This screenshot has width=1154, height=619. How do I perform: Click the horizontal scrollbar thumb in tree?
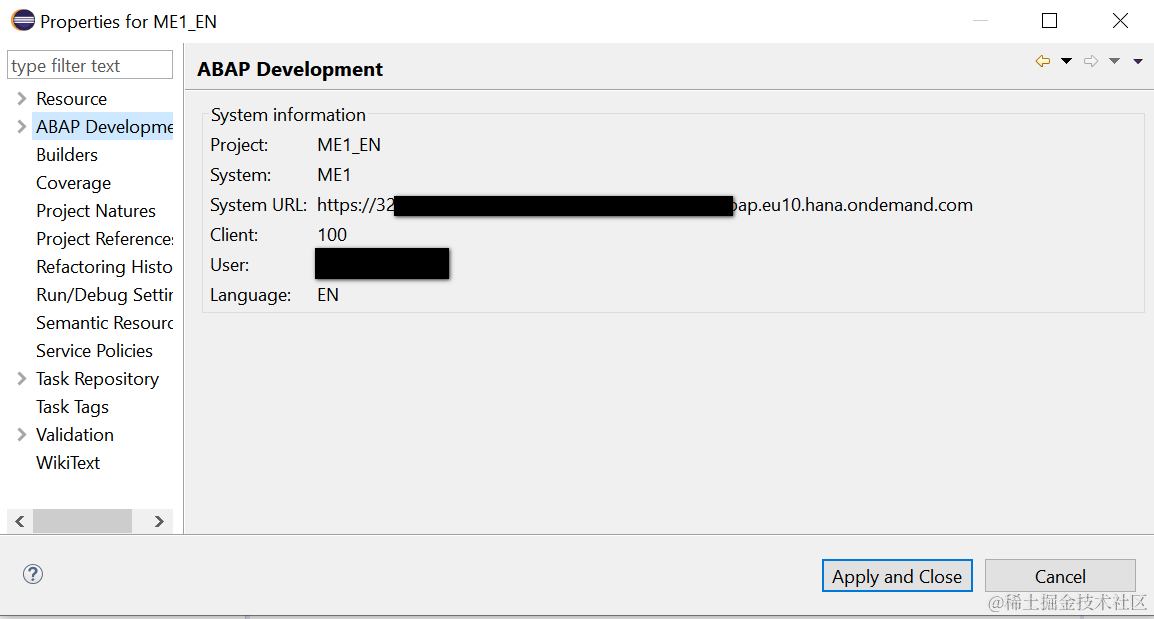click(x=82, y=521)
